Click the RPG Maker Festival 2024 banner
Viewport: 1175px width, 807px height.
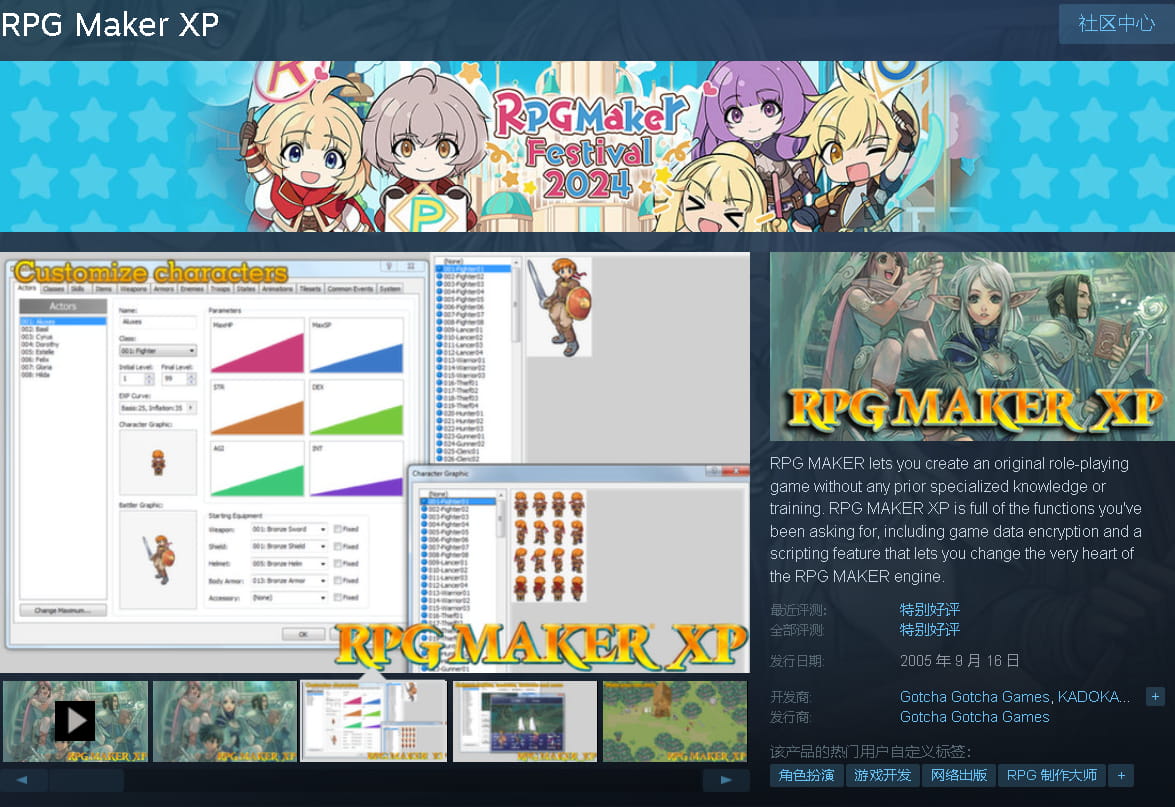588,146
